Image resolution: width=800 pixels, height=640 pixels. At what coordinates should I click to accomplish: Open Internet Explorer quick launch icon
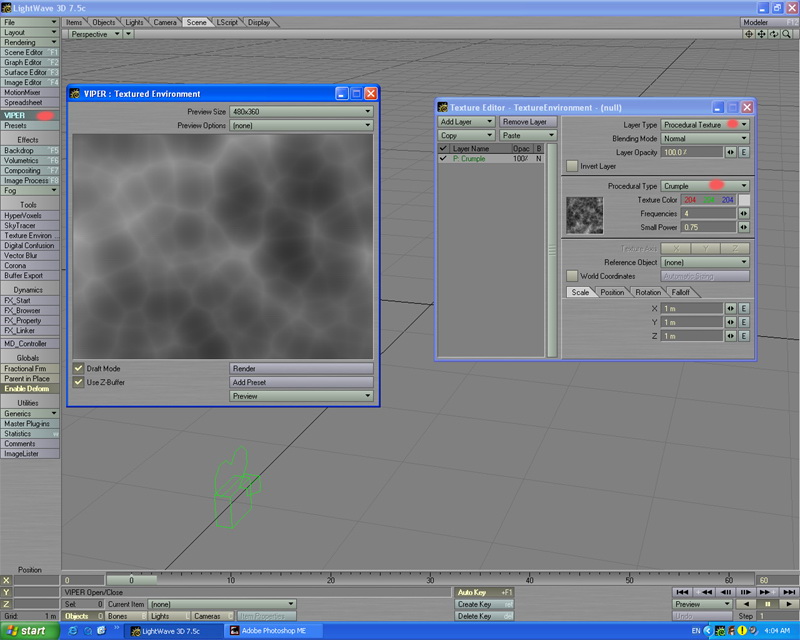click(73, 631)
